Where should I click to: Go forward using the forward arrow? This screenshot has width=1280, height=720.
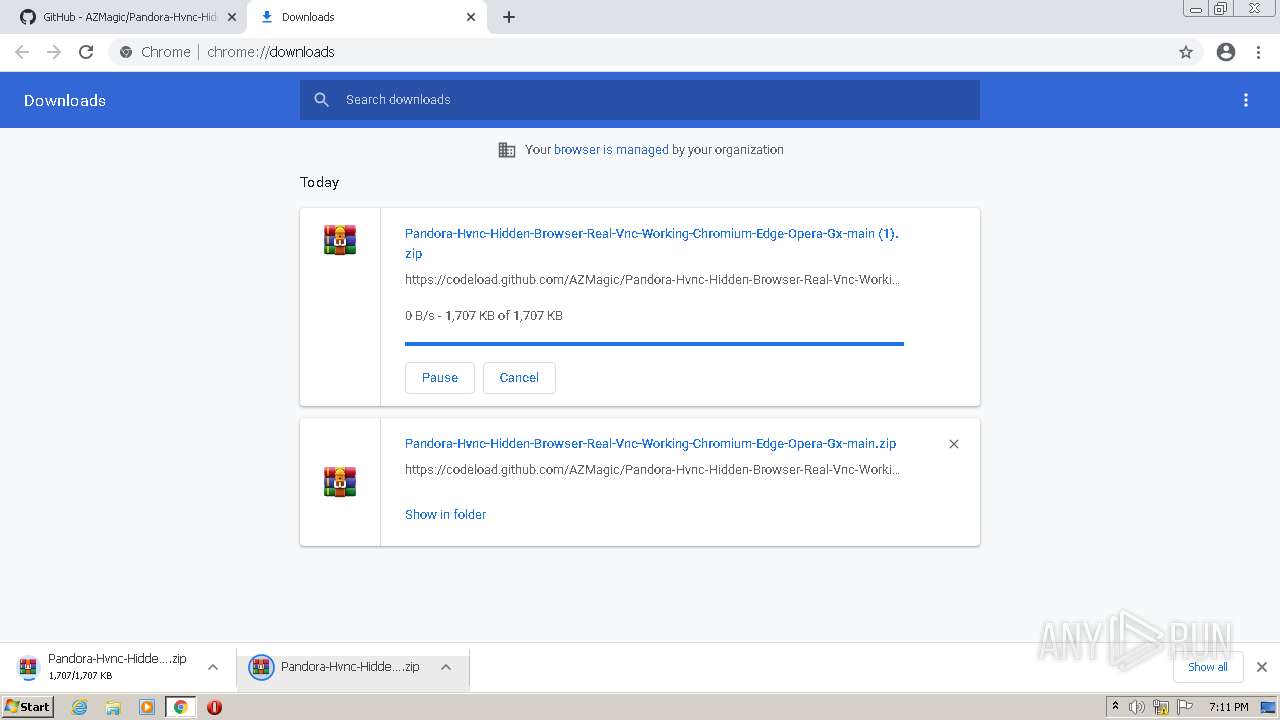[x=54, y=52]
